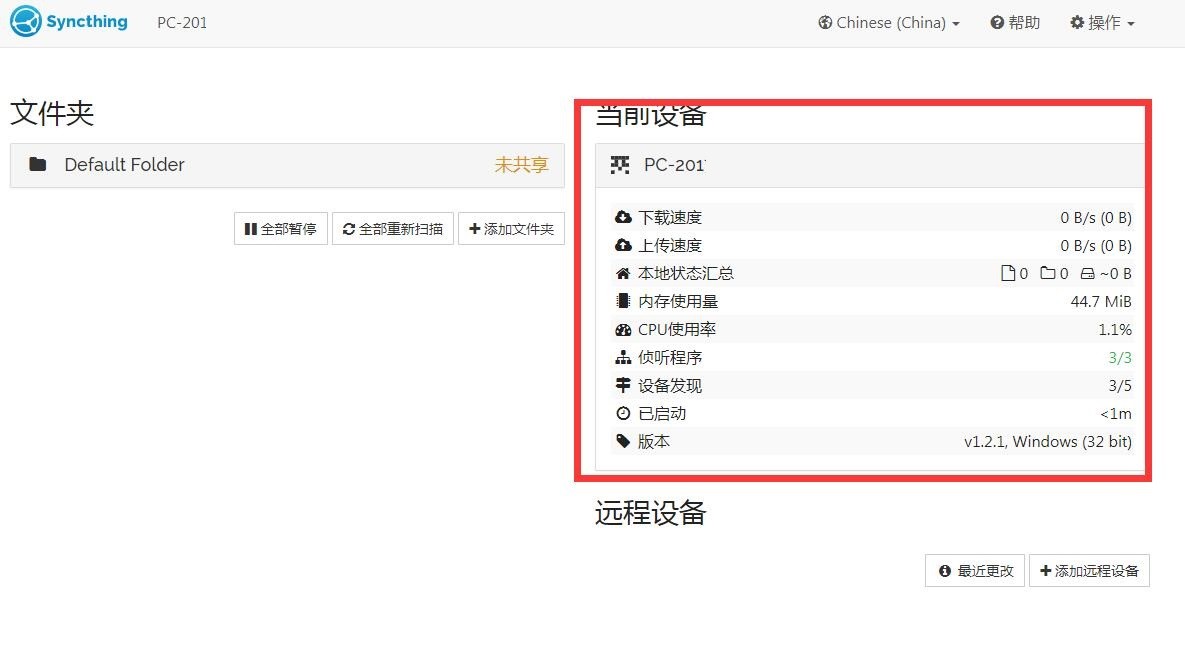Open 最近更改 recent changes
Image resolution: width=1185 pixels, height=651 pixels.
click(974, 570)
